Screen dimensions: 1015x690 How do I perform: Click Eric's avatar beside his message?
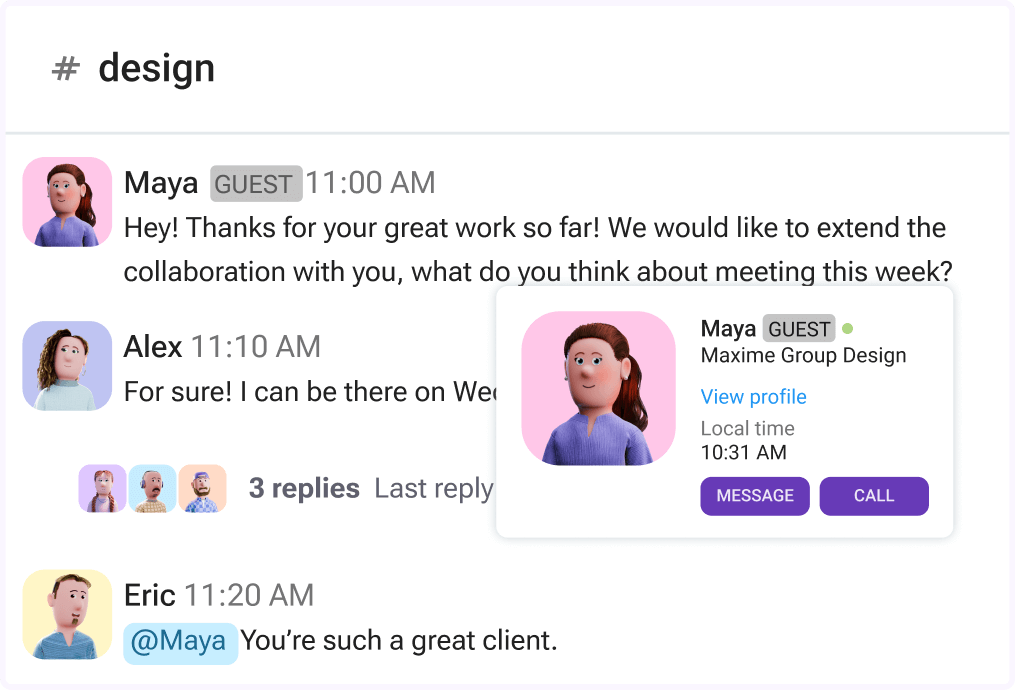[66, 614]
